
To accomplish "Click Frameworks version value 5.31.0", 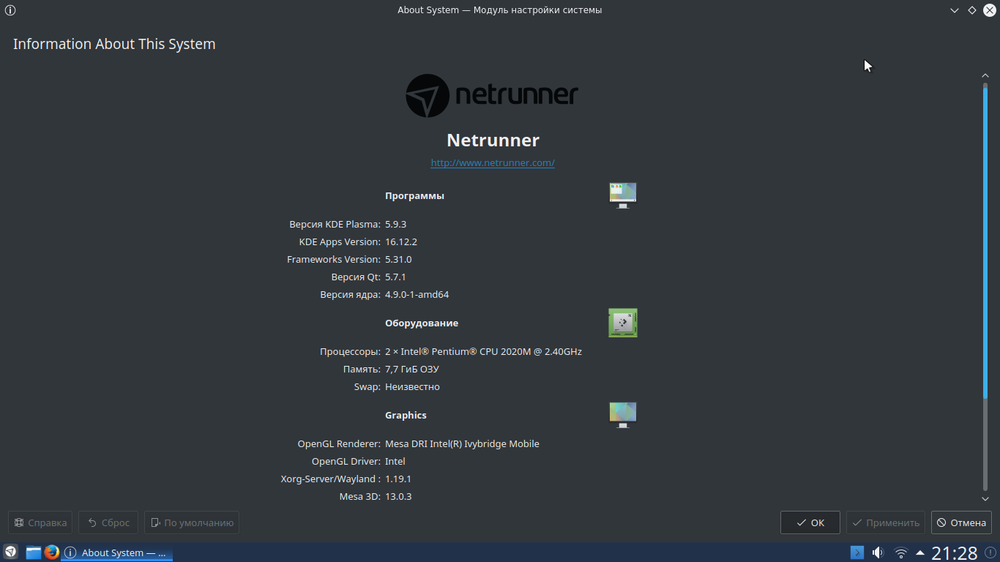I will [x=398, y=260].
